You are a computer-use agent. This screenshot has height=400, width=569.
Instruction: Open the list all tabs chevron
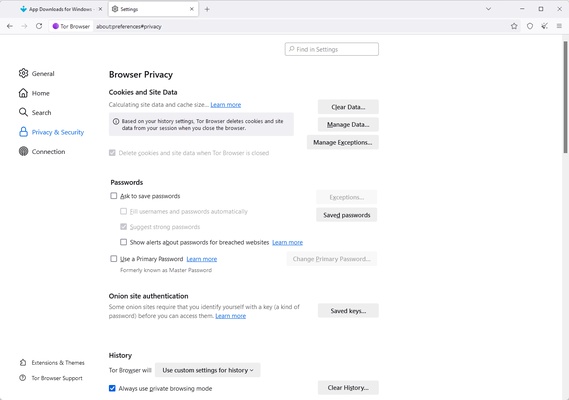pos(488,9)
